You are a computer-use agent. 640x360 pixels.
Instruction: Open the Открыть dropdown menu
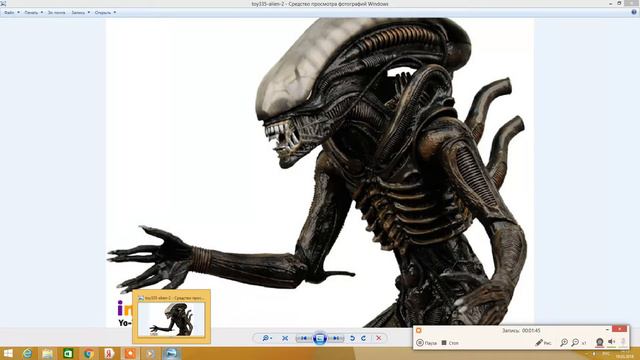105,13
